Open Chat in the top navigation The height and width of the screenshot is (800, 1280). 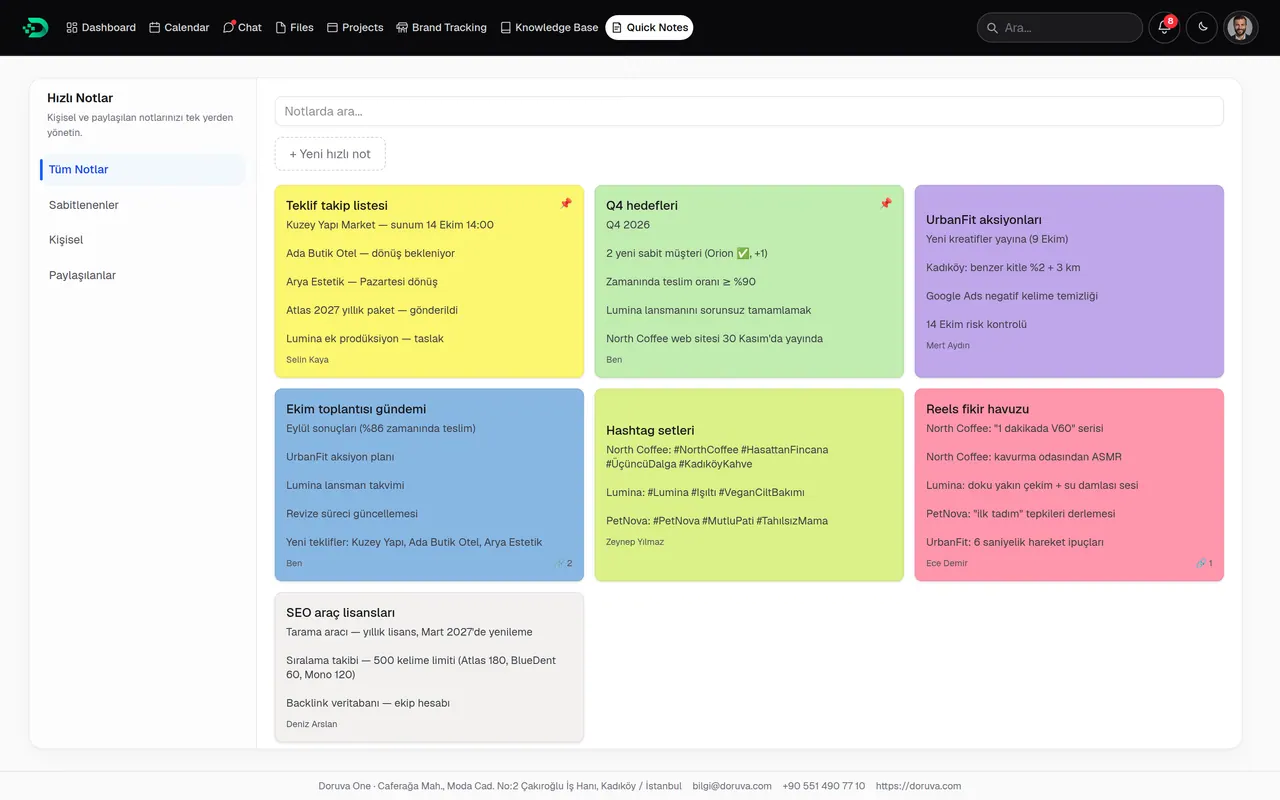pyautogui.click(x=242, y=28)
